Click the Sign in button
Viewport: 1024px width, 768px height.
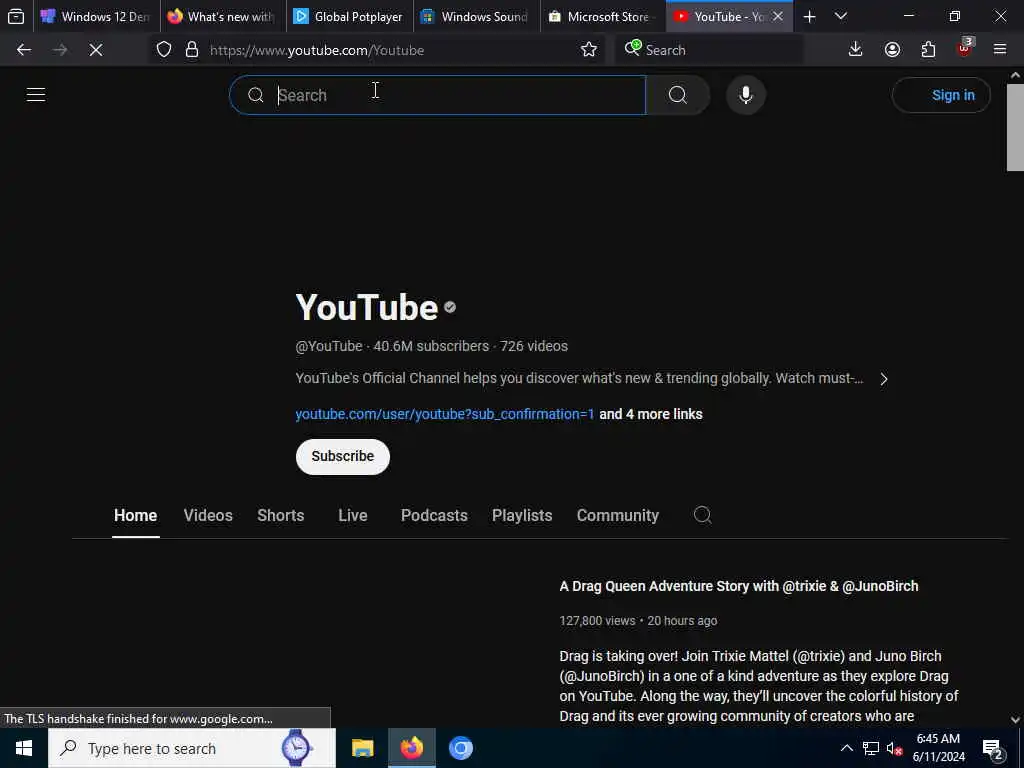click(941, 95)
